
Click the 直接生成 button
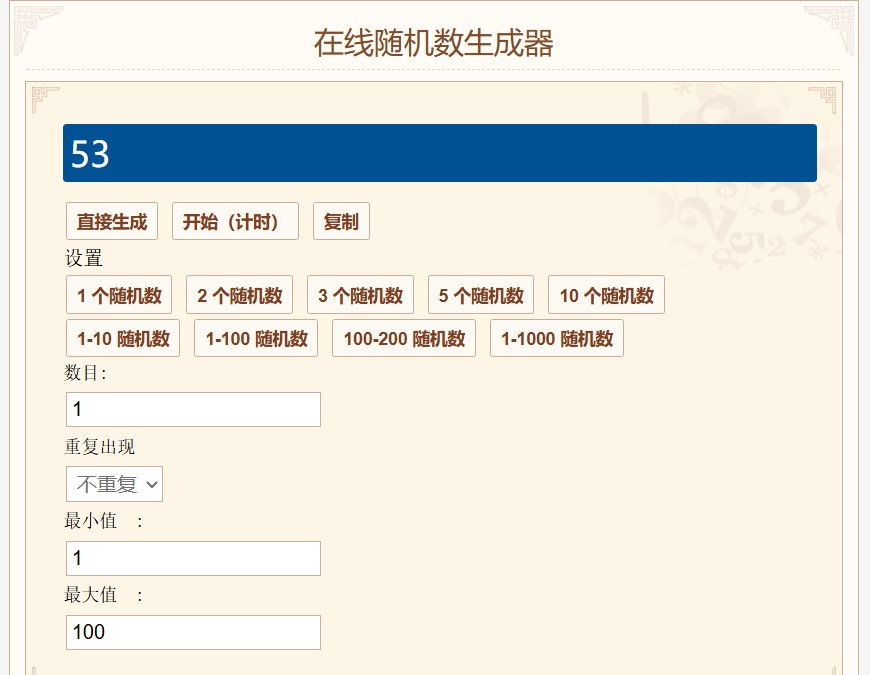pyautogui.click(x=112, y=221)
